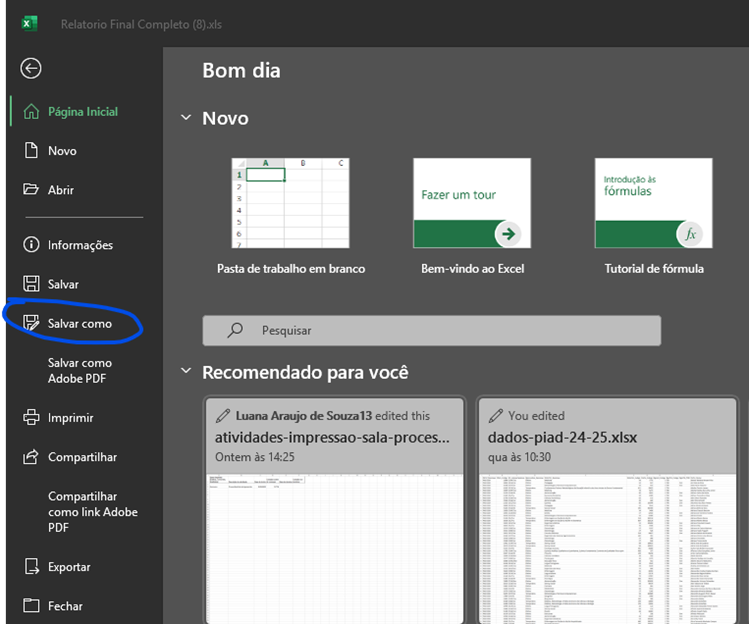Click the Exportar icon in sidebar
749x624 pixels.
point(31,567)
